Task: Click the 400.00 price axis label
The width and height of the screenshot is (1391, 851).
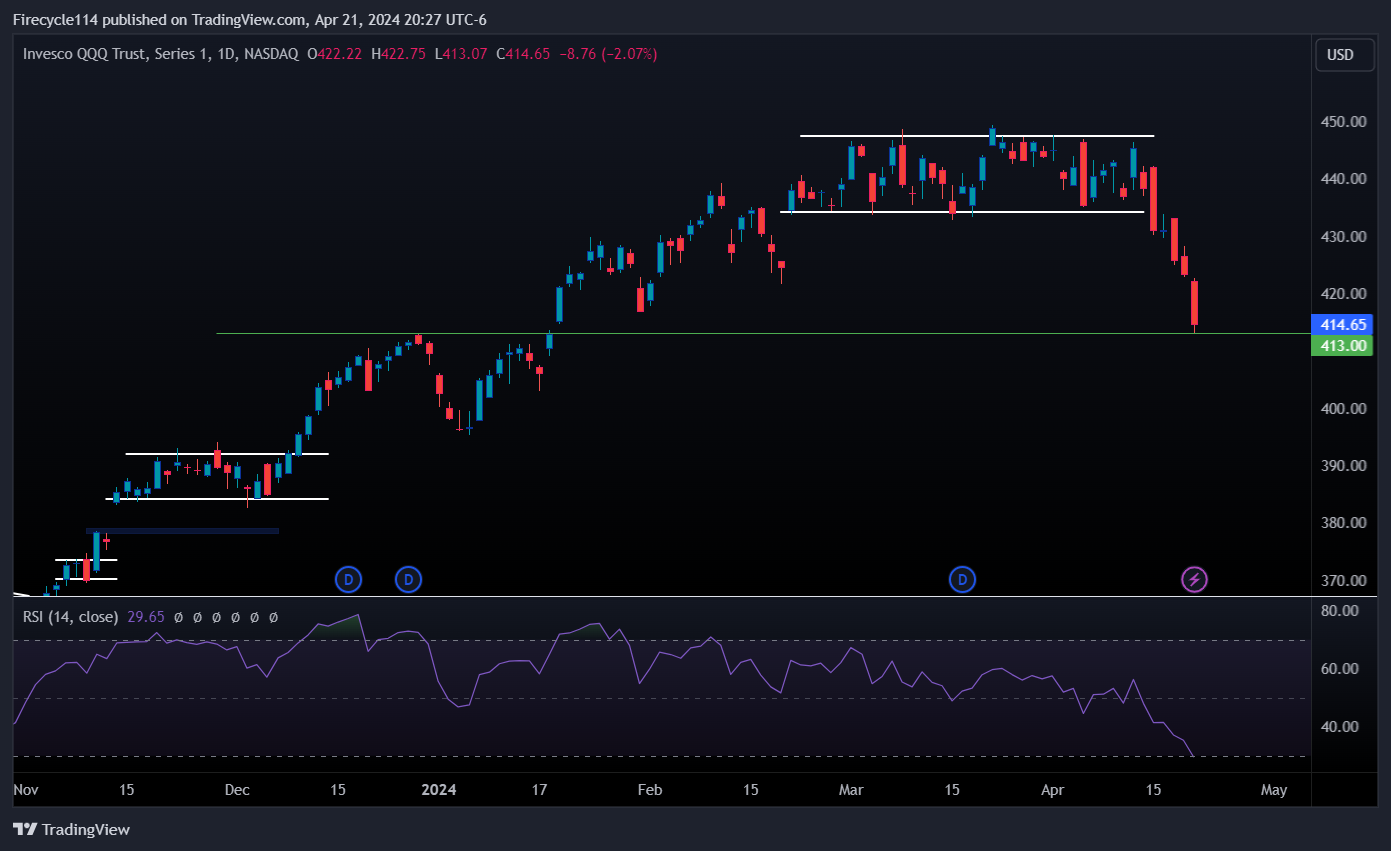Action: tap(1343, 408)
